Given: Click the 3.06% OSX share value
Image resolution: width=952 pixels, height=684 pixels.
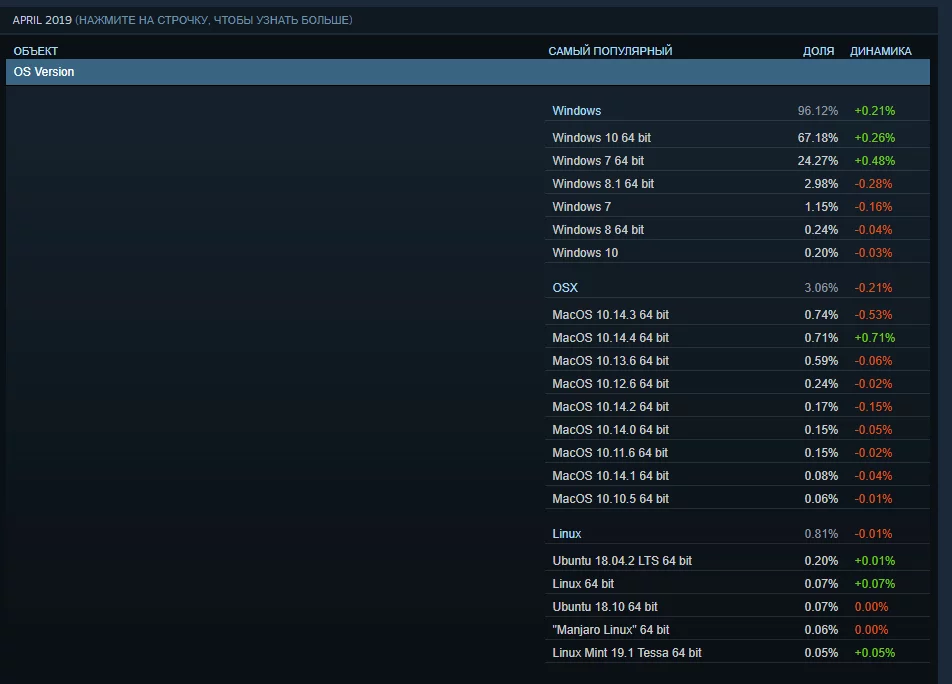Looking at the screenshot, I should (821, 288).
